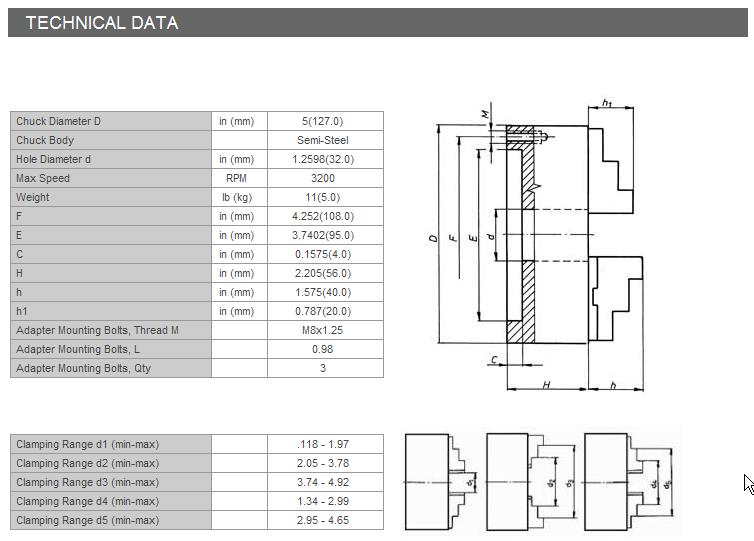This screenshot has width=754, height=541.
Task: Click the F dimension value 4.252(108.0)
Action: point(323,216)
